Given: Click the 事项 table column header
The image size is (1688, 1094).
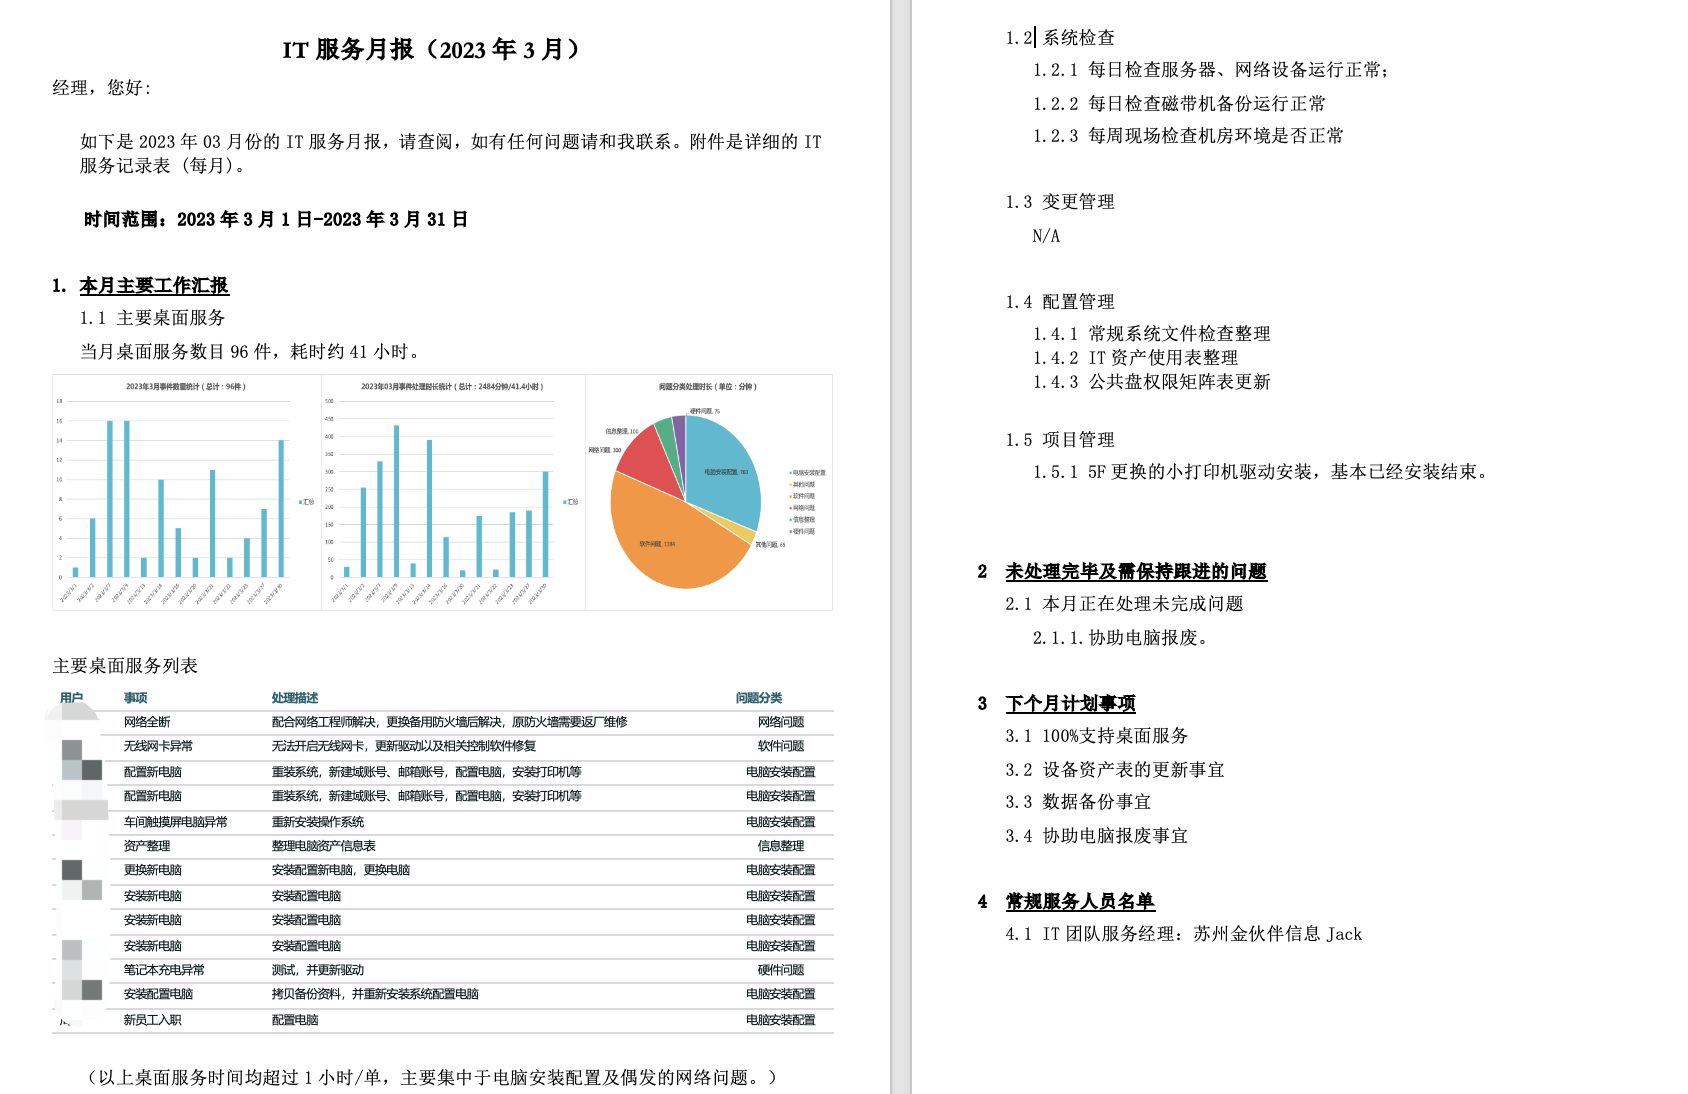Looking at the screenshot, I should [136, 698].
